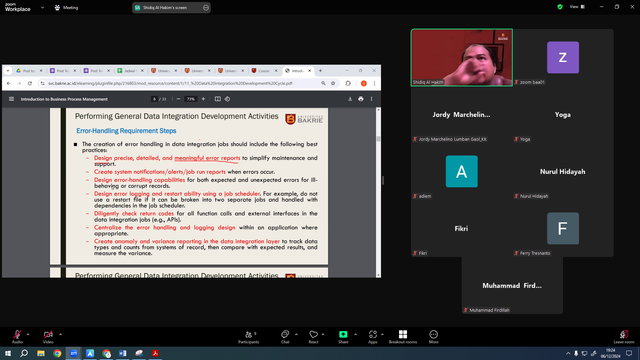Open Word from the taskbar

click(x=122, y=353)
